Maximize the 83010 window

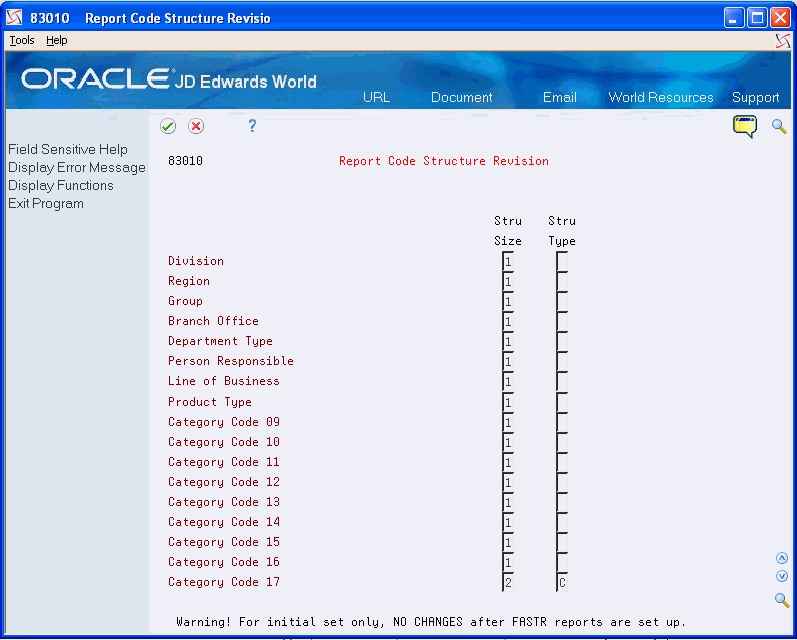[757, 18]
